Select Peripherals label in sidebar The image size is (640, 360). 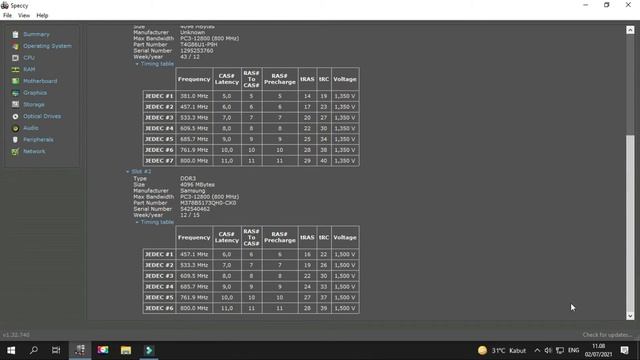38,140
